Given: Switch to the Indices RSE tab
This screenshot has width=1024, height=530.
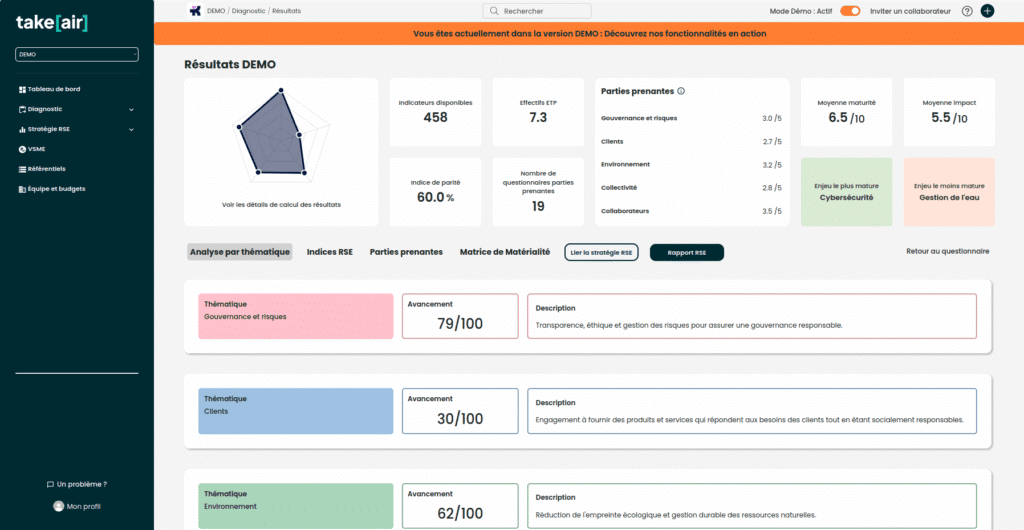Looking at the screenshot, I should coord(329,252).
